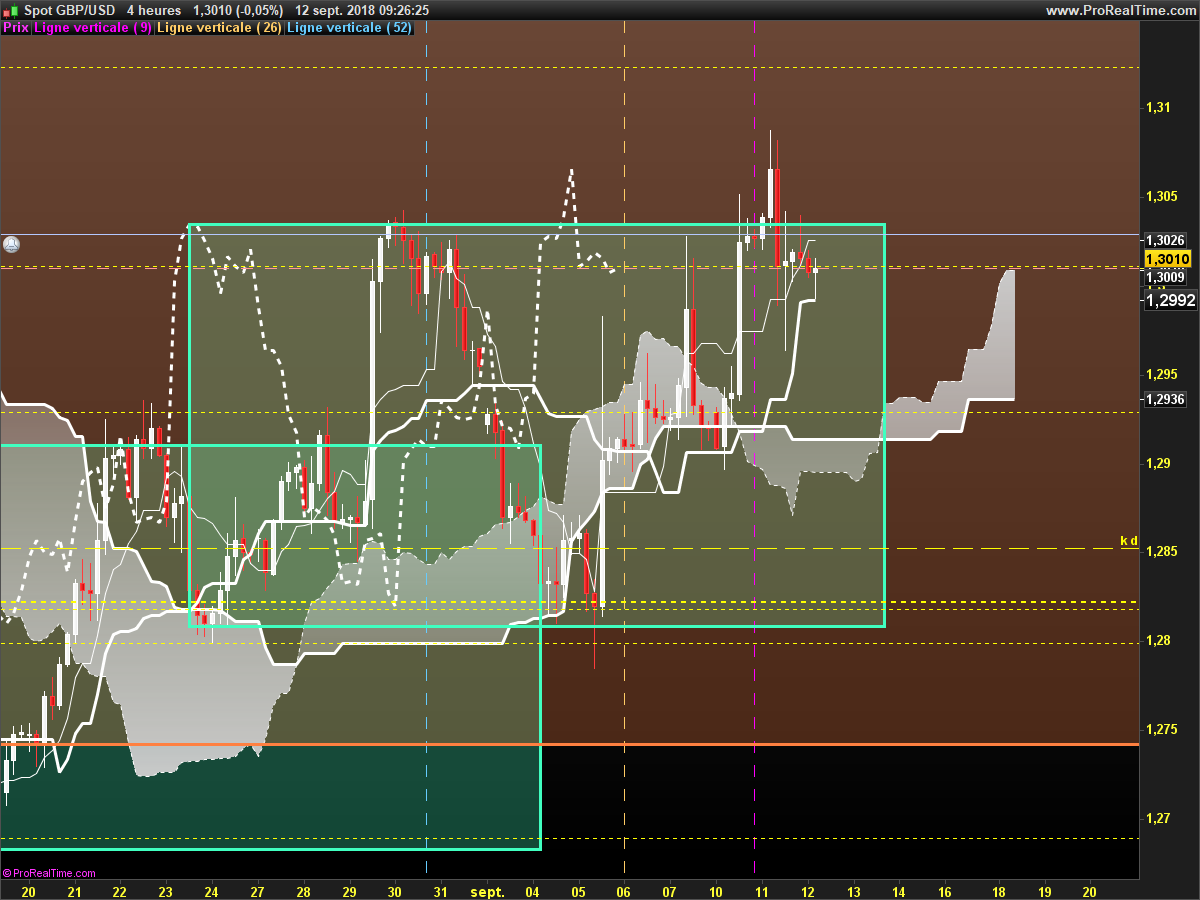Click the 1,275 price axis label
Screen dimensions: 1200x900
[x=1161, y=729]
